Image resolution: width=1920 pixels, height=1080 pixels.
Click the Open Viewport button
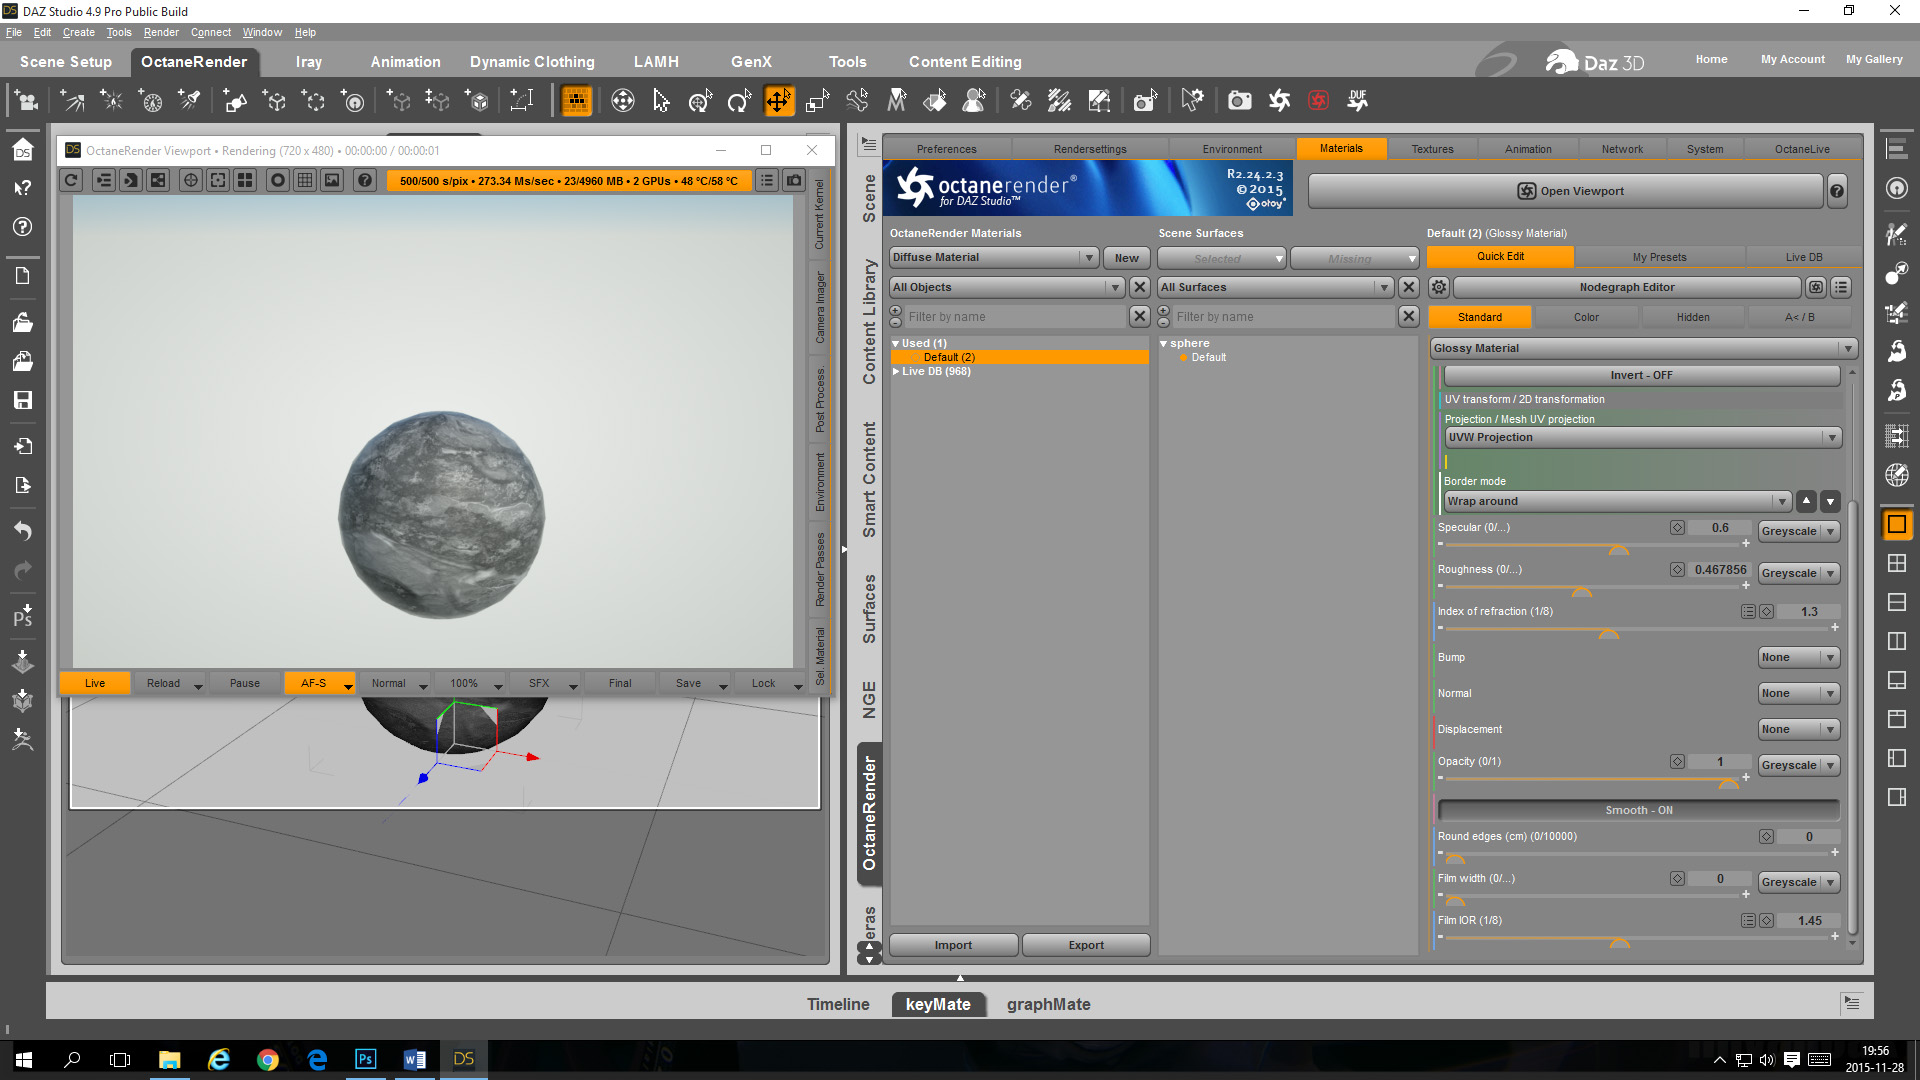point(1569,191)
